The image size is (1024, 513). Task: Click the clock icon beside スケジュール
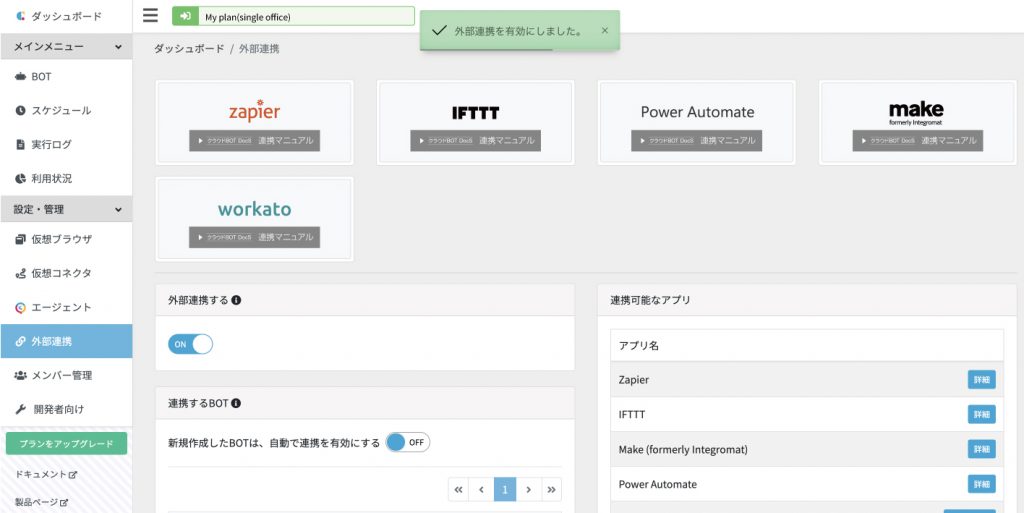(20, 111)
